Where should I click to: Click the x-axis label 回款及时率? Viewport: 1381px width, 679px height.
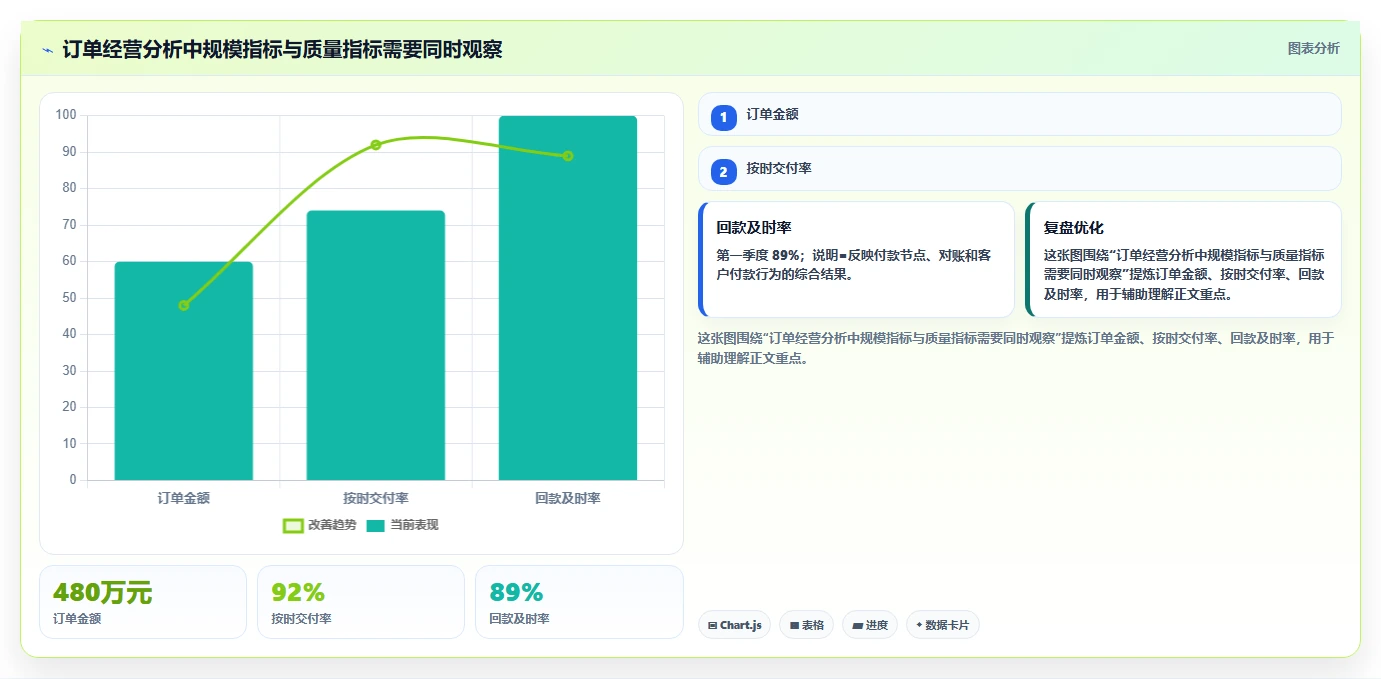[x=568, y=498]
